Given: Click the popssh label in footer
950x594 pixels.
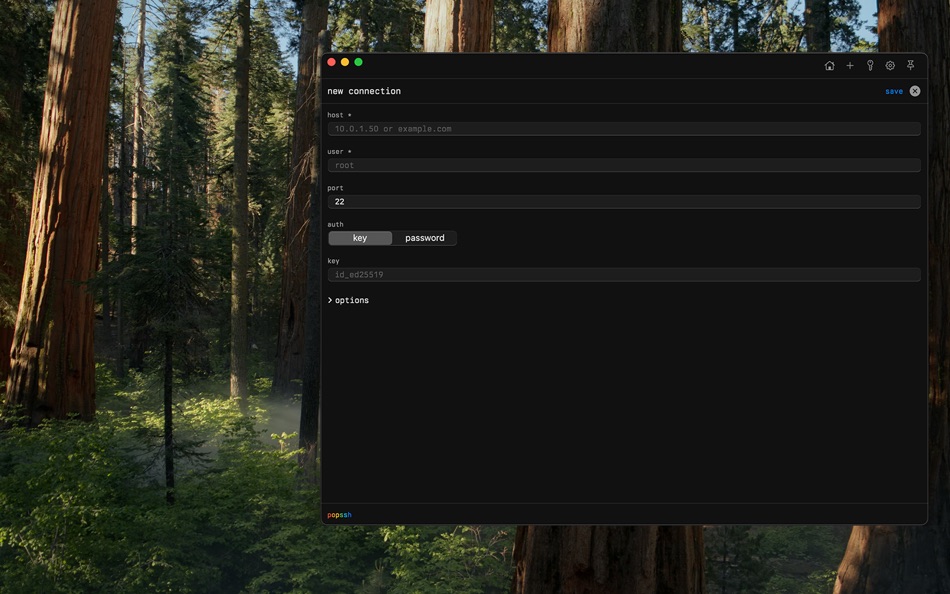Looking at the screenshot, I should click(x=339, y=515).
